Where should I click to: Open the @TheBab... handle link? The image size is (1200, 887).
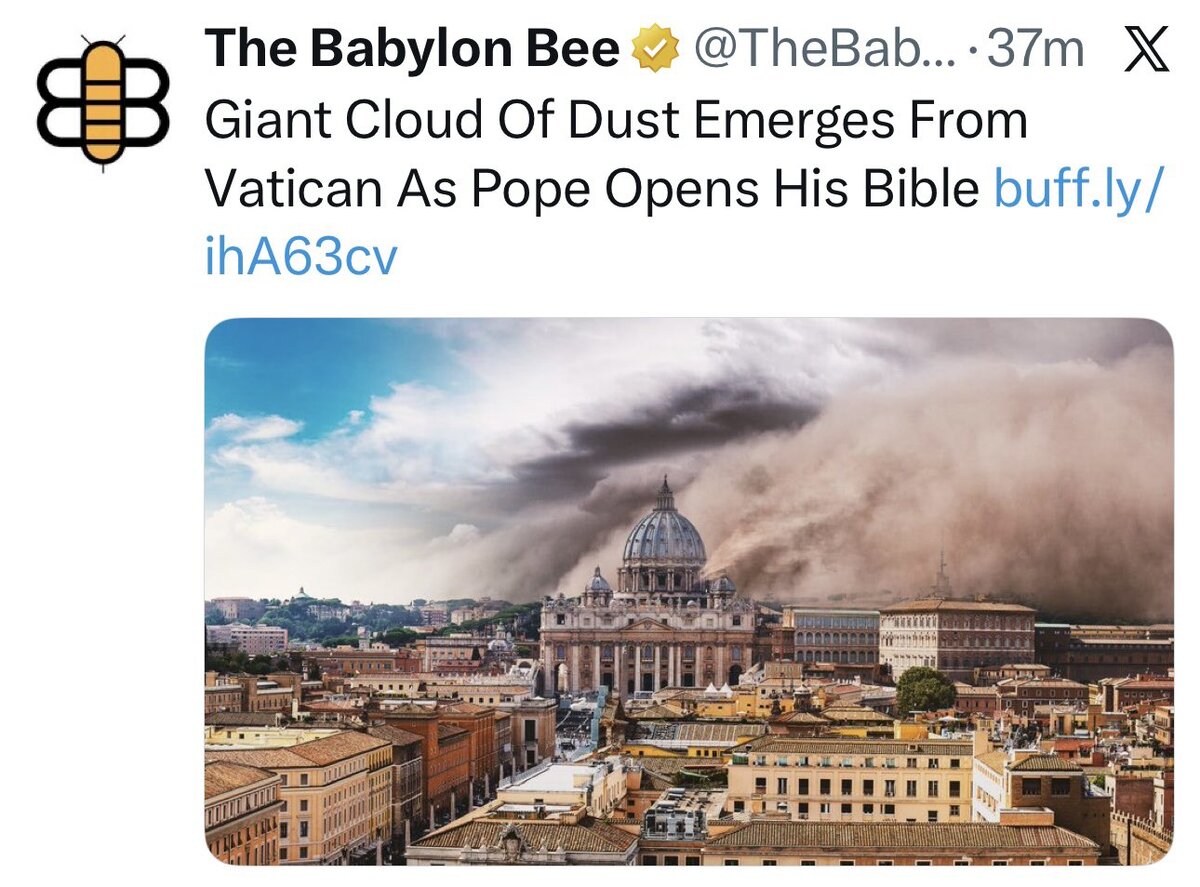coord(824,50)
